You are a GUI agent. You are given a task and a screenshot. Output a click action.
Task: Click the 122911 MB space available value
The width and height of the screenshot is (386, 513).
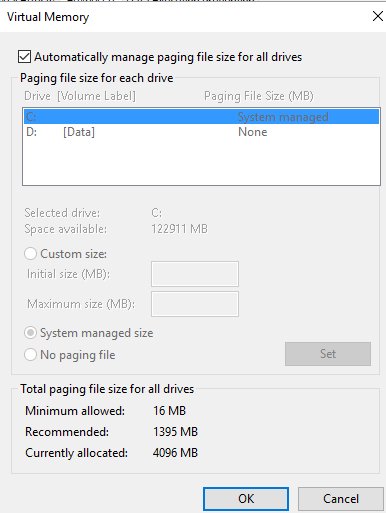(179, 229)
